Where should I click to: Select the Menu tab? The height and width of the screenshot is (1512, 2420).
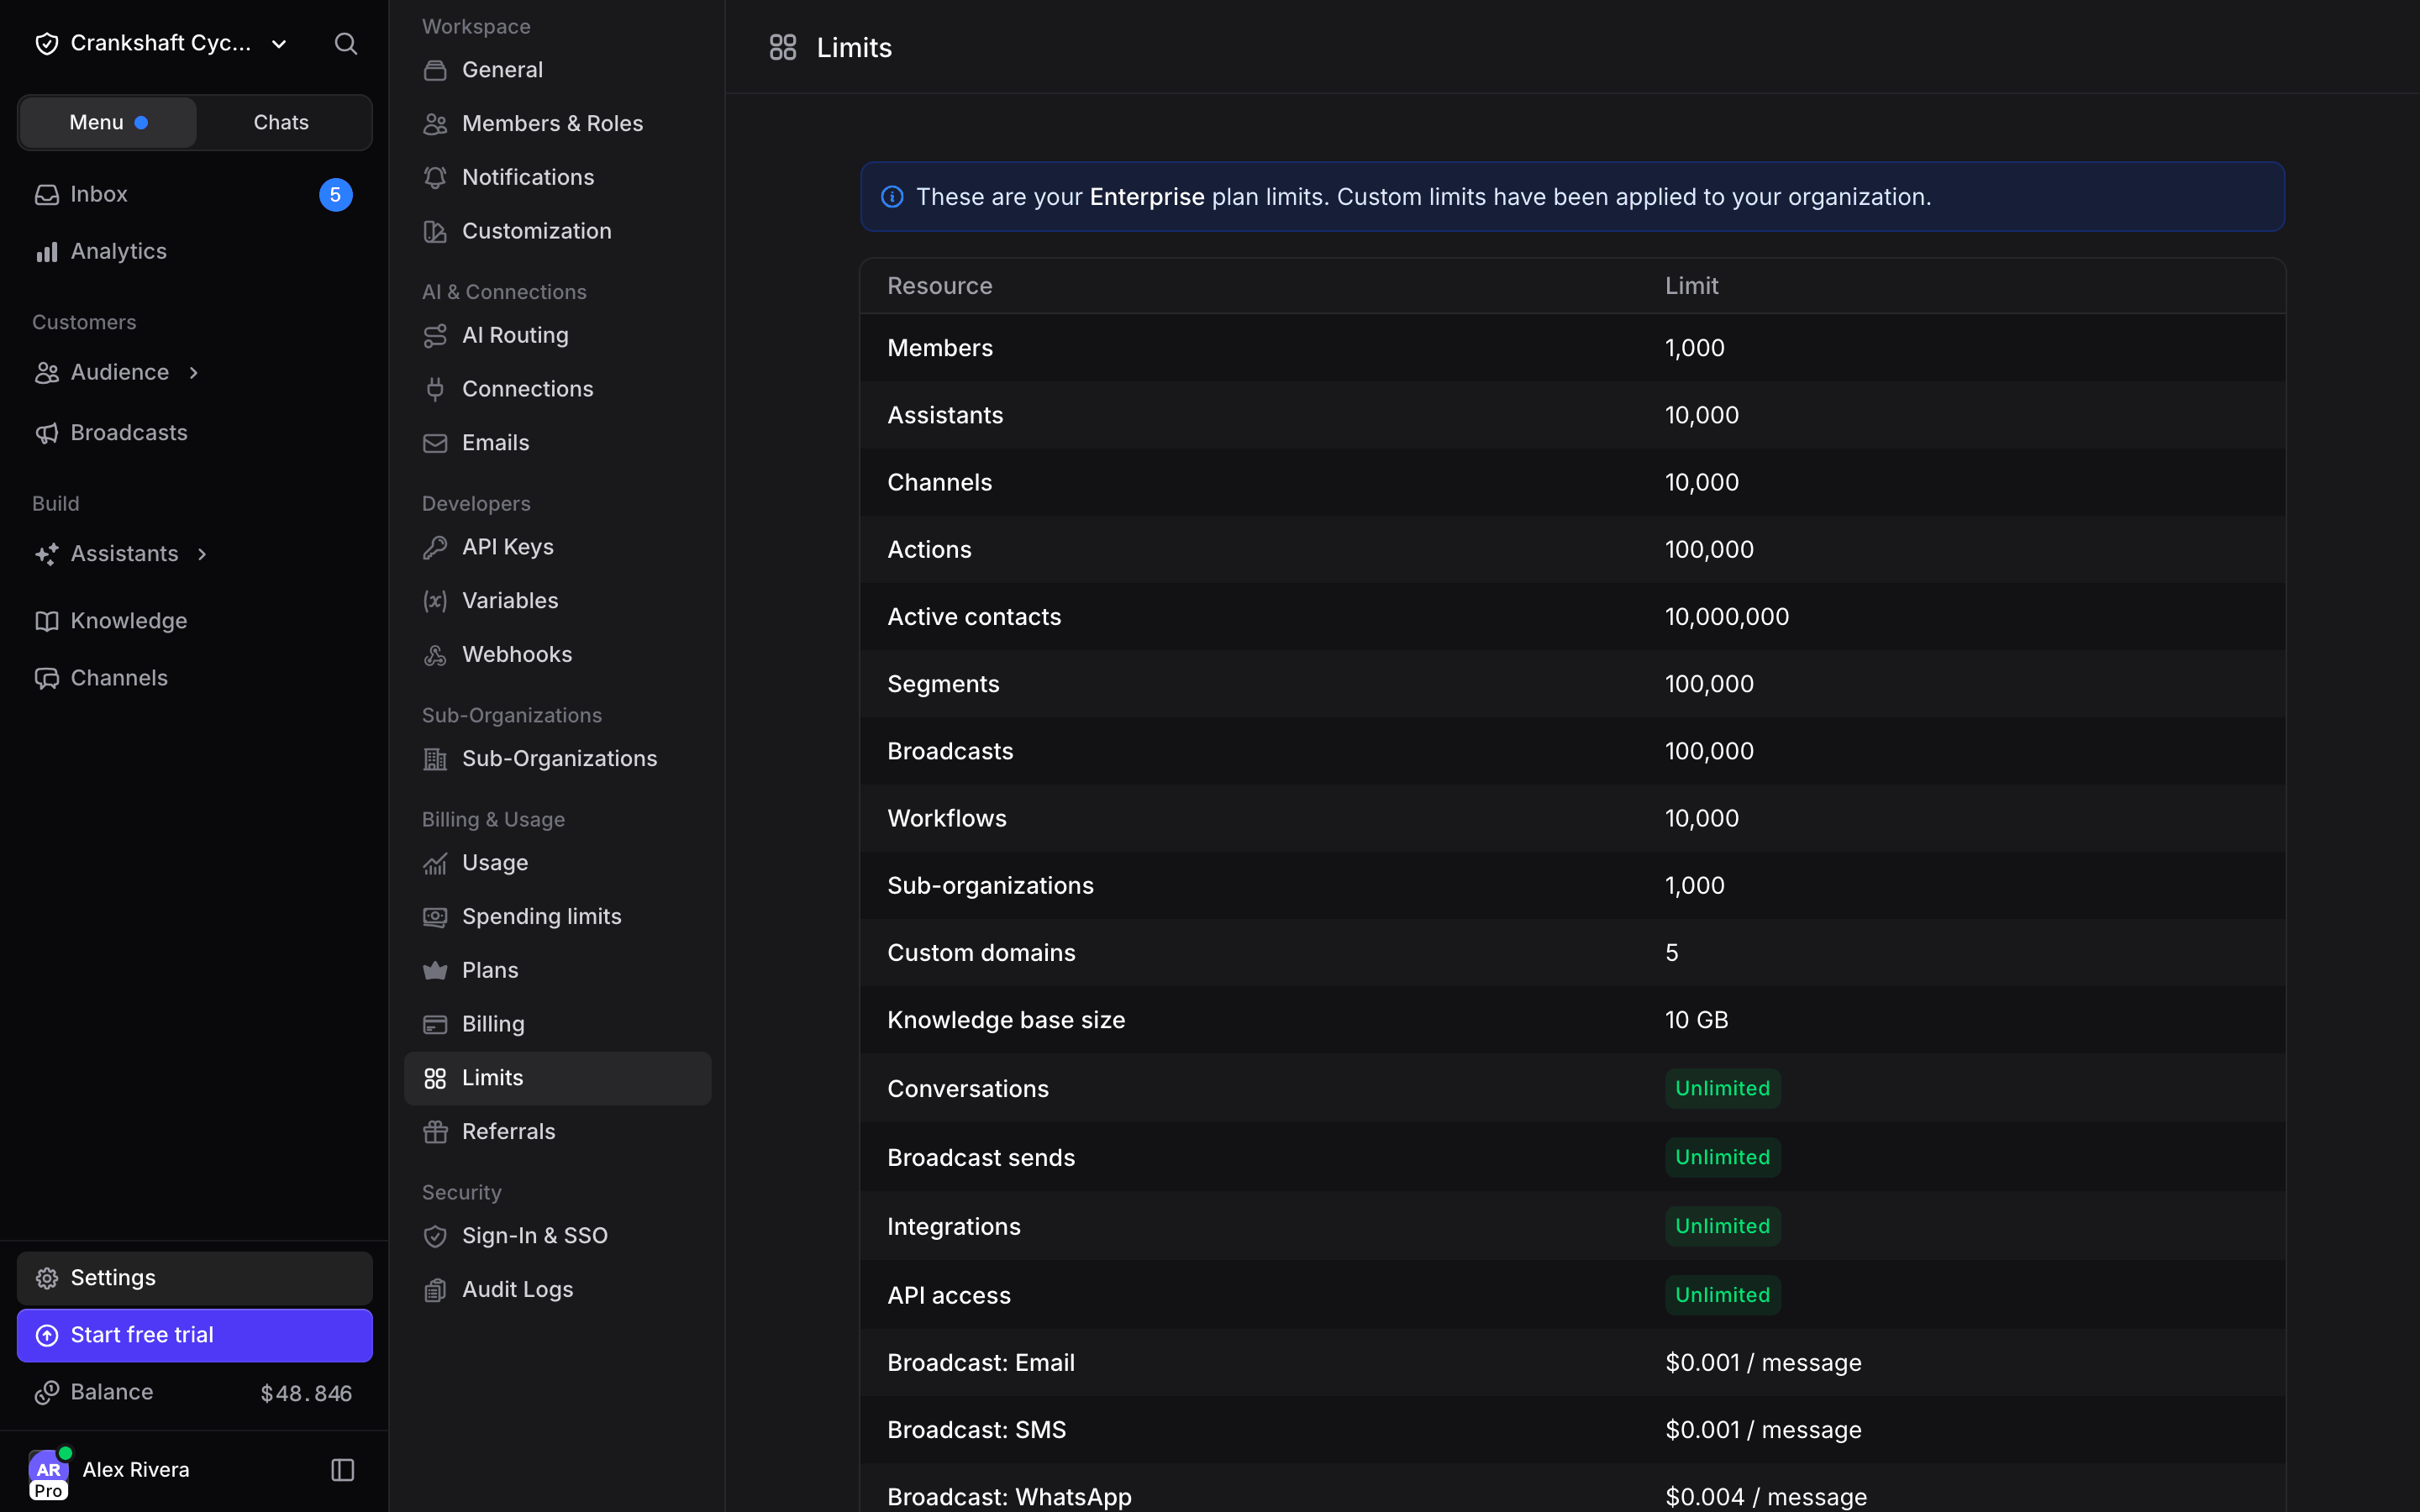pos(108,122)
